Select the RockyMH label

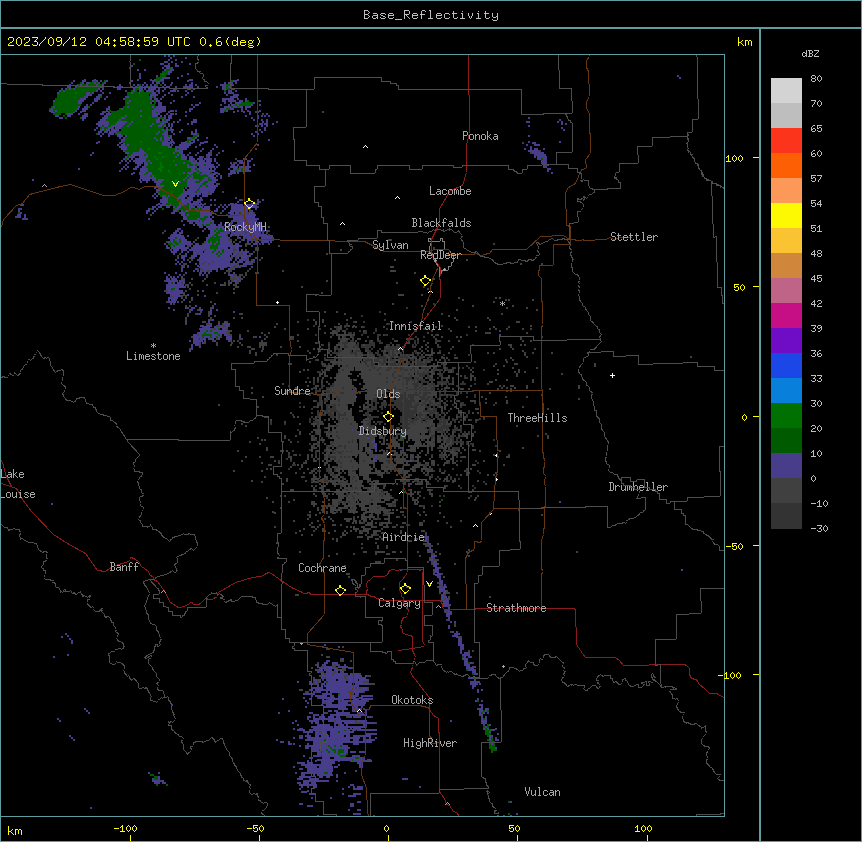coord(245,227)
